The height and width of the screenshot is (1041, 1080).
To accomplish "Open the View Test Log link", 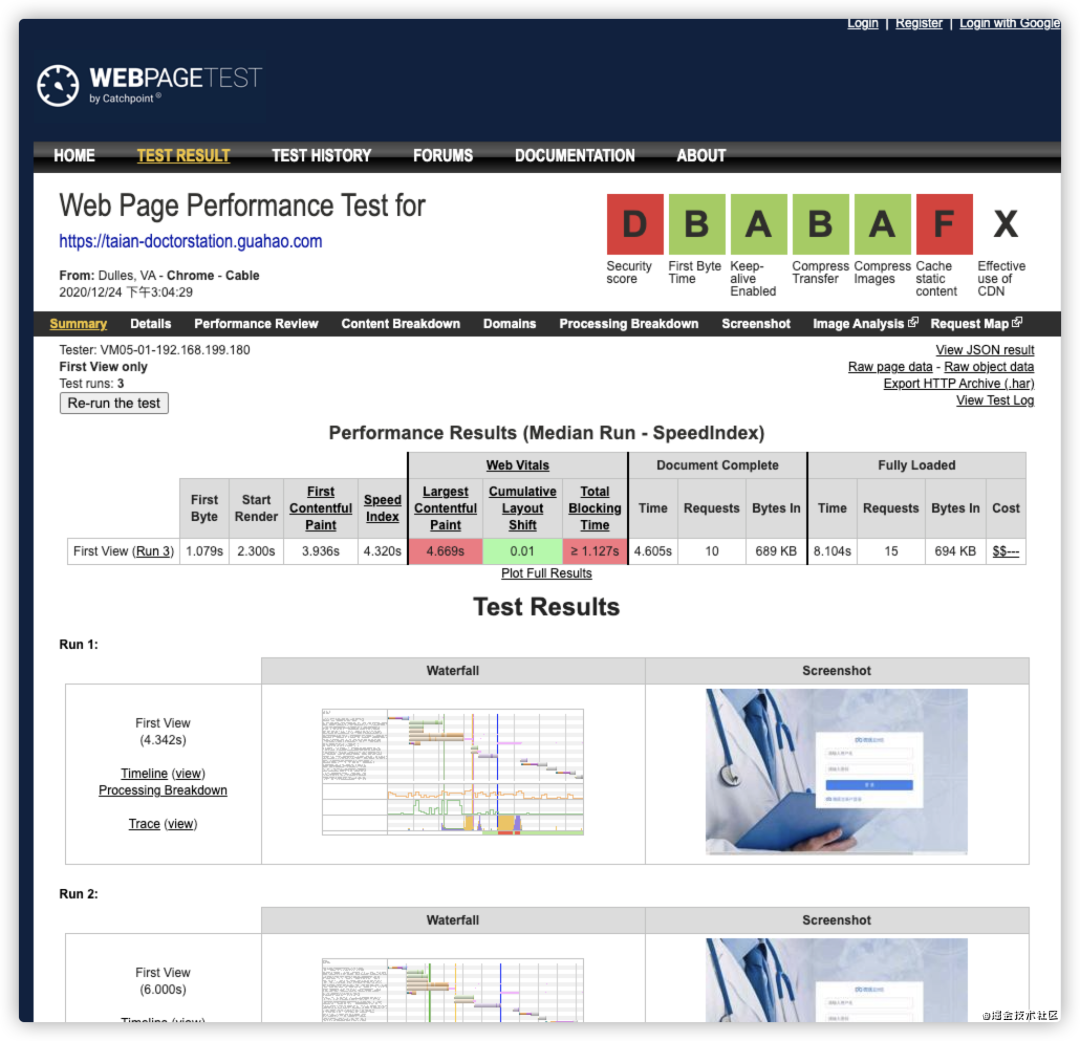I will click(x=995, y=400).
